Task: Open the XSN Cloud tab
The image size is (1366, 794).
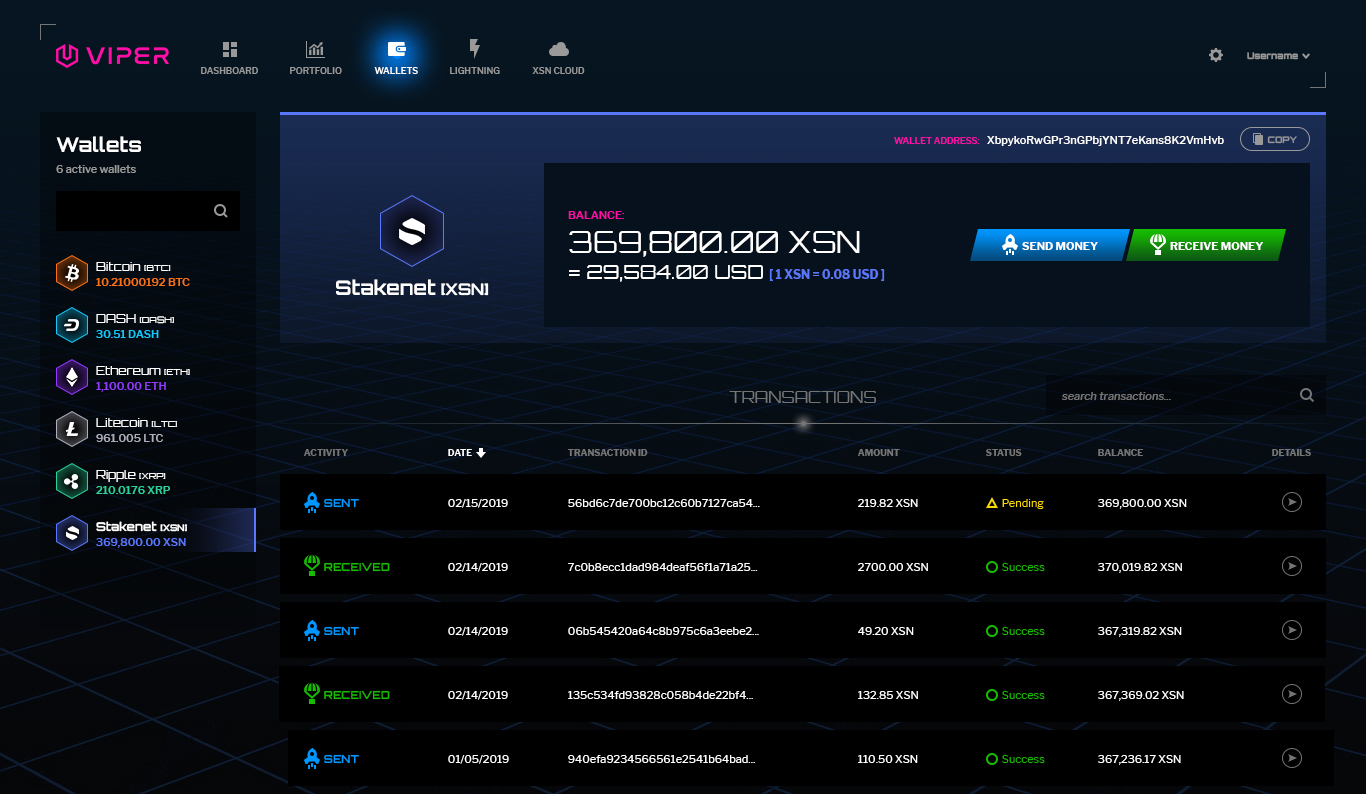Action: (558, 58)
